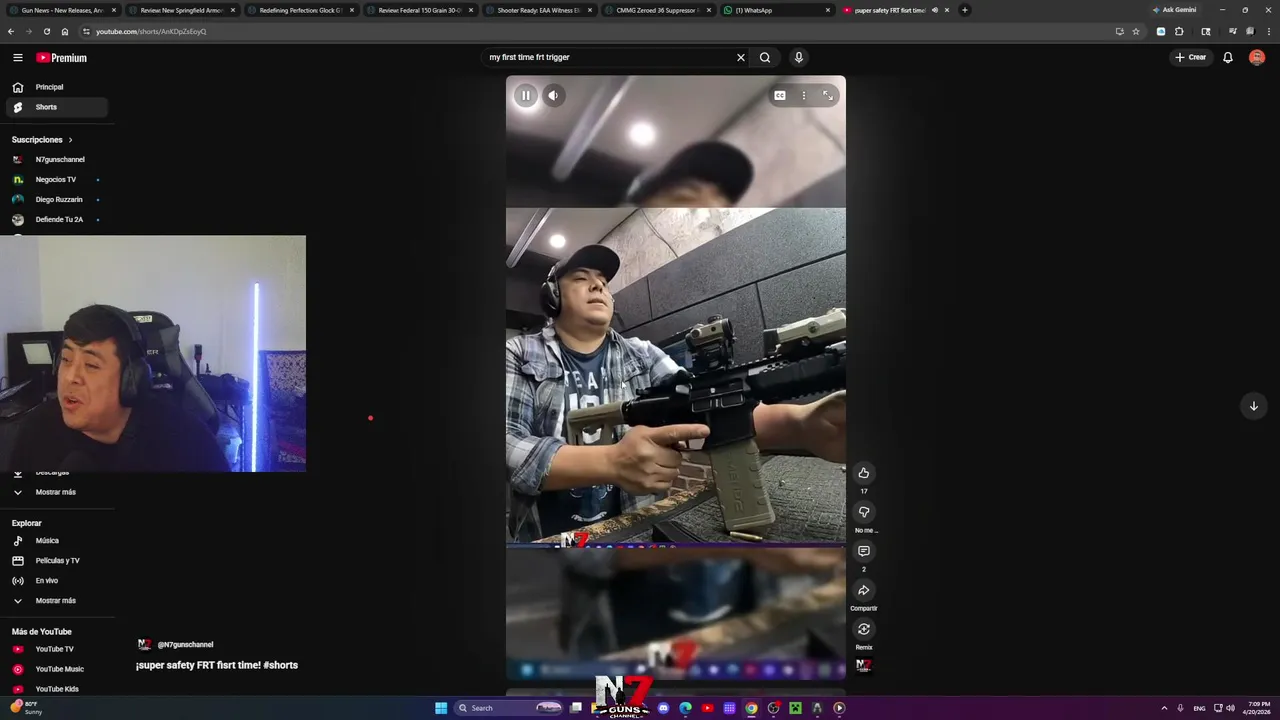Enter fullscreen on the Short player
1280x720 pixels.
(828, 96)
